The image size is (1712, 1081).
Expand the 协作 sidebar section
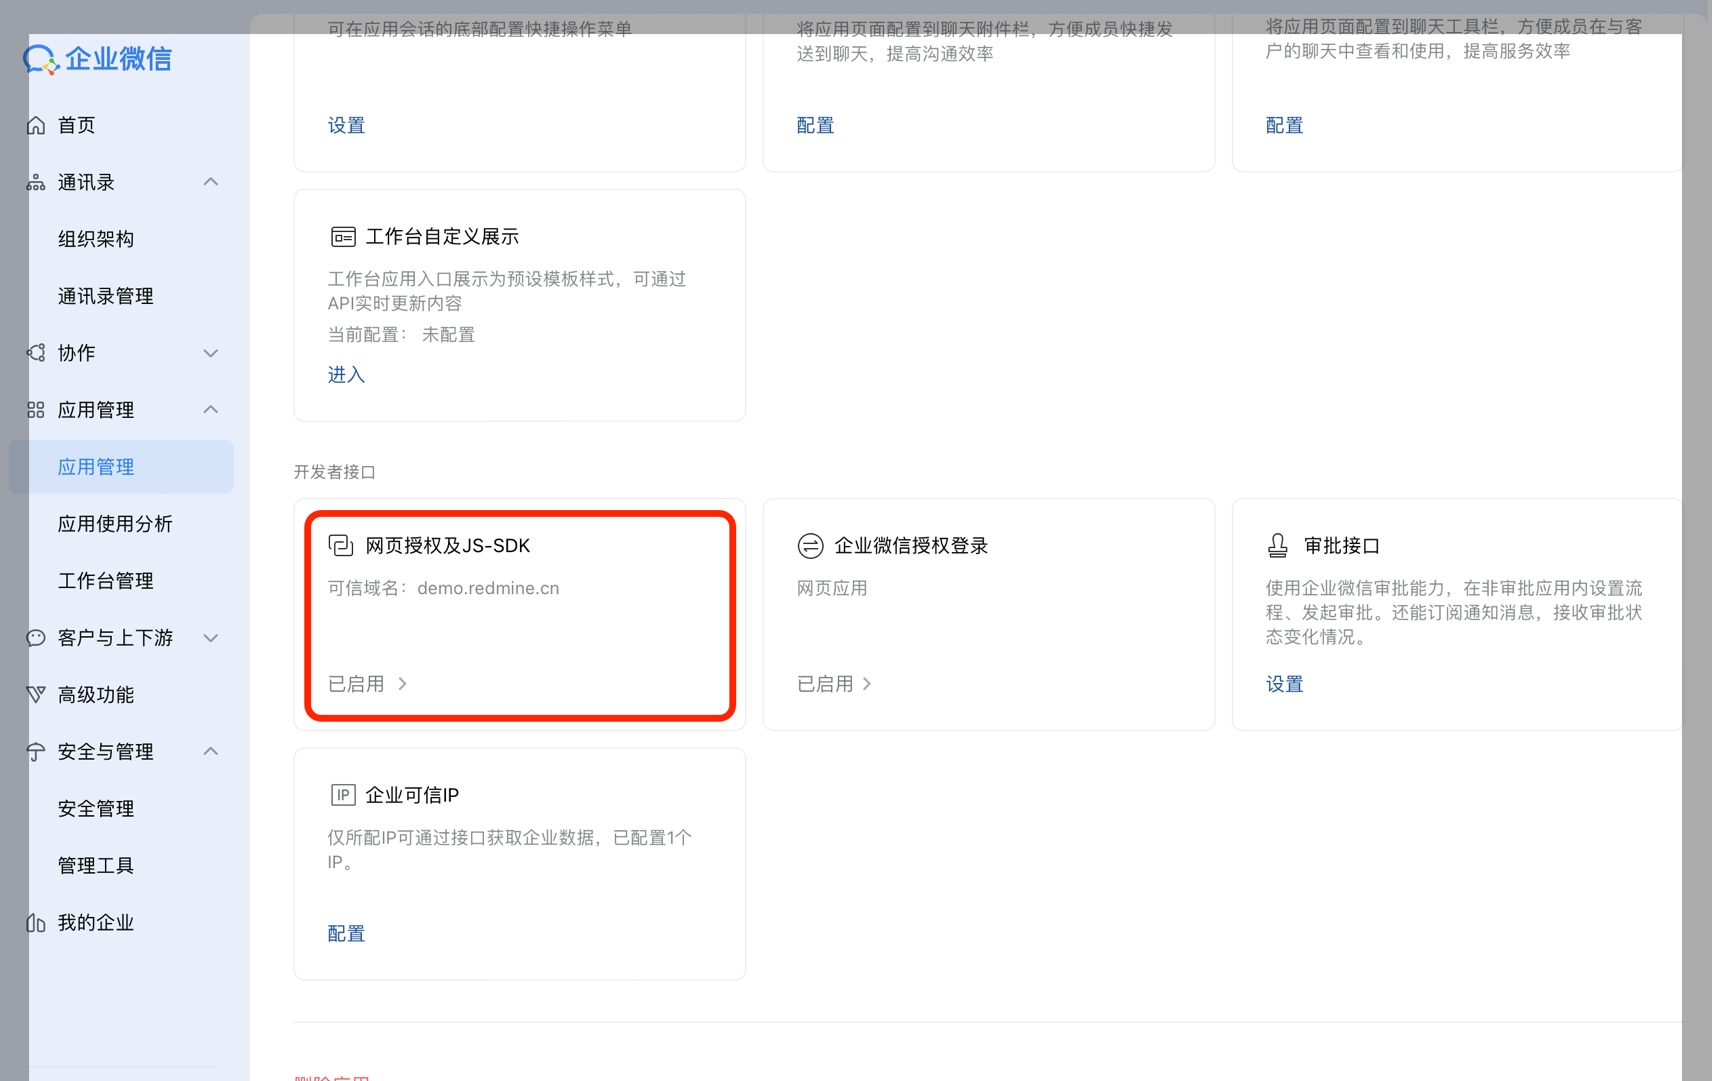click(x=211, y=353)
